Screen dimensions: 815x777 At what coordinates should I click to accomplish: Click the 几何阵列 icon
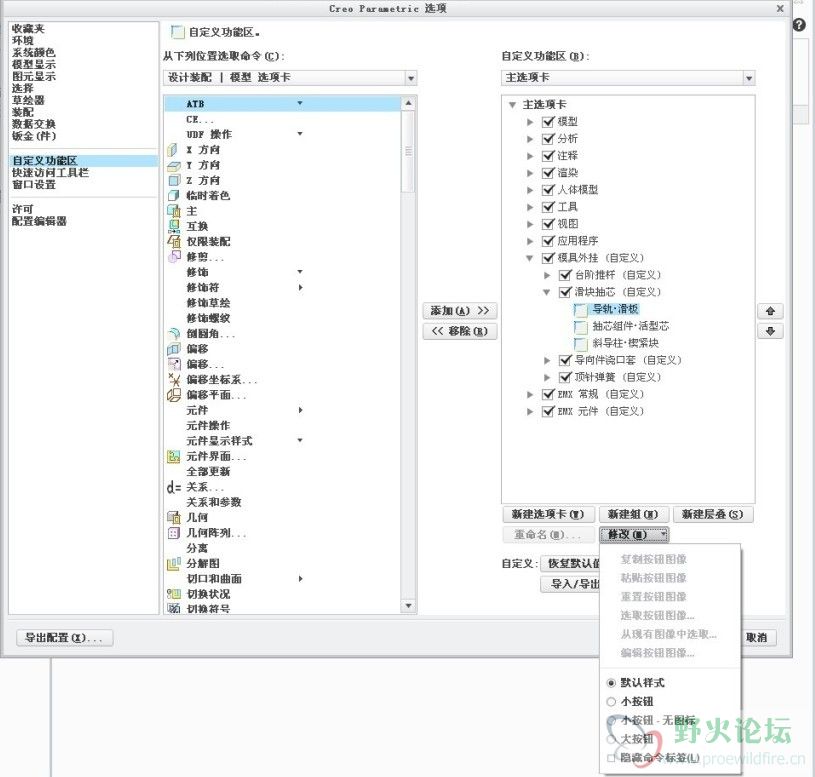[x=174, y=533]
